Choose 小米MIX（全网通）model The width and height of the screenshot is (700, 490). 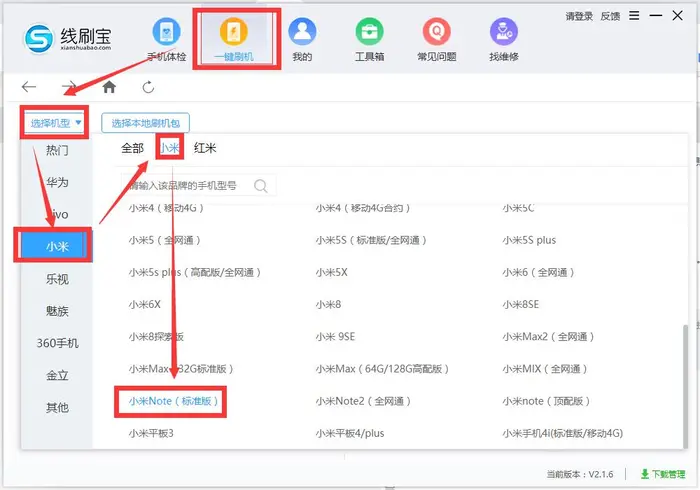coord(545,369)
